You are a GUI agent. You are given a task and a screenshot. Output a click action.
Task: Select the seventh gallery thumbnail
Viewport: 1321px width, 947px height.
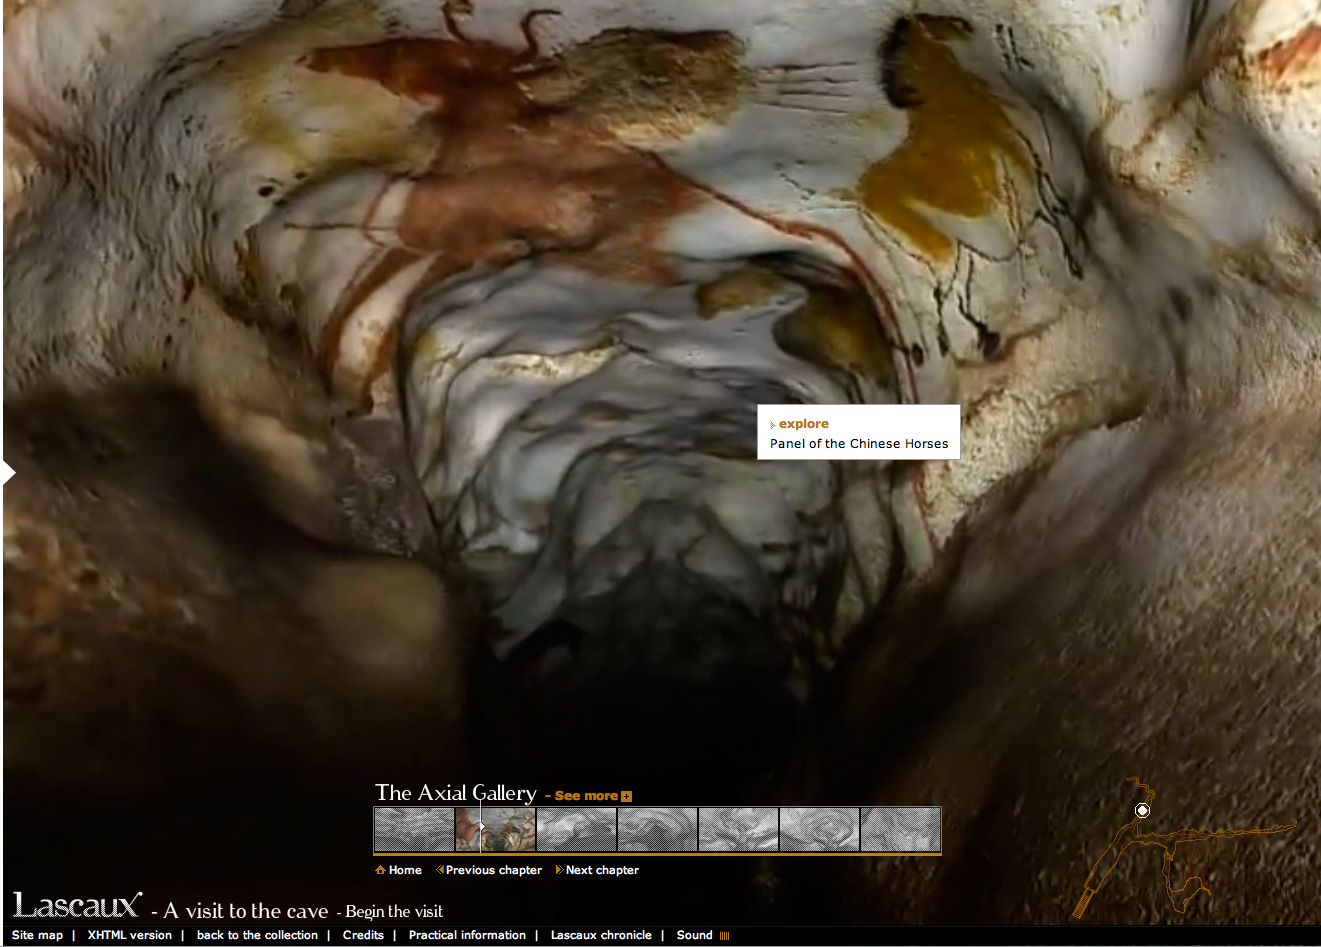(x=900, y=830)
